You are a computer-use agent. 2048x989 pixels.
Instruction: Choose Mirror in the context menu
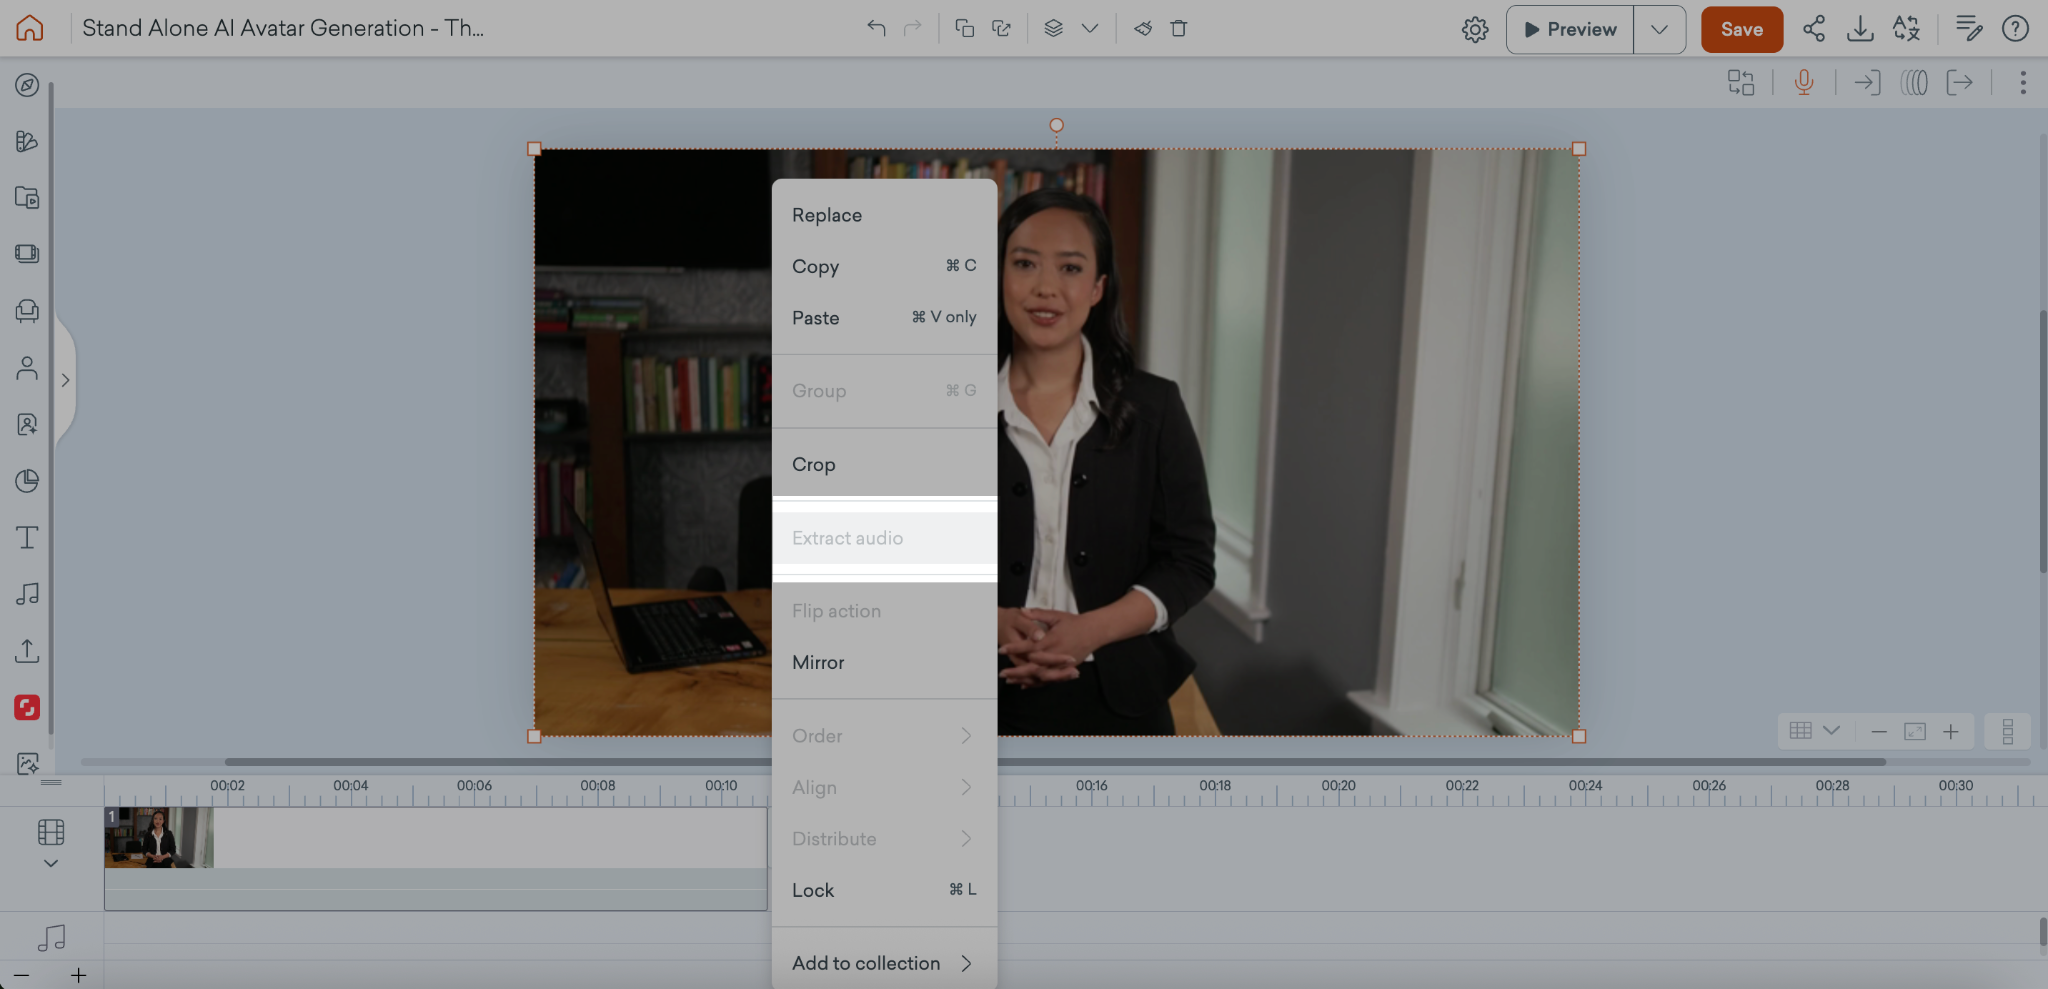click(818, 662)
